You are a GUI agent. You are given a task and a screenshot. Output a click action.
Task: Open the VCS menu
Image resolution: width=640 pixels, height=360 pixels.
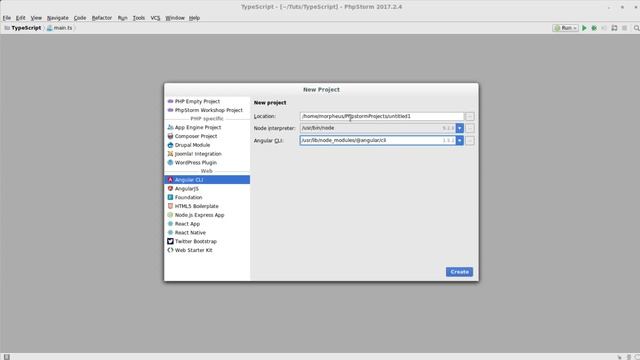155,18
